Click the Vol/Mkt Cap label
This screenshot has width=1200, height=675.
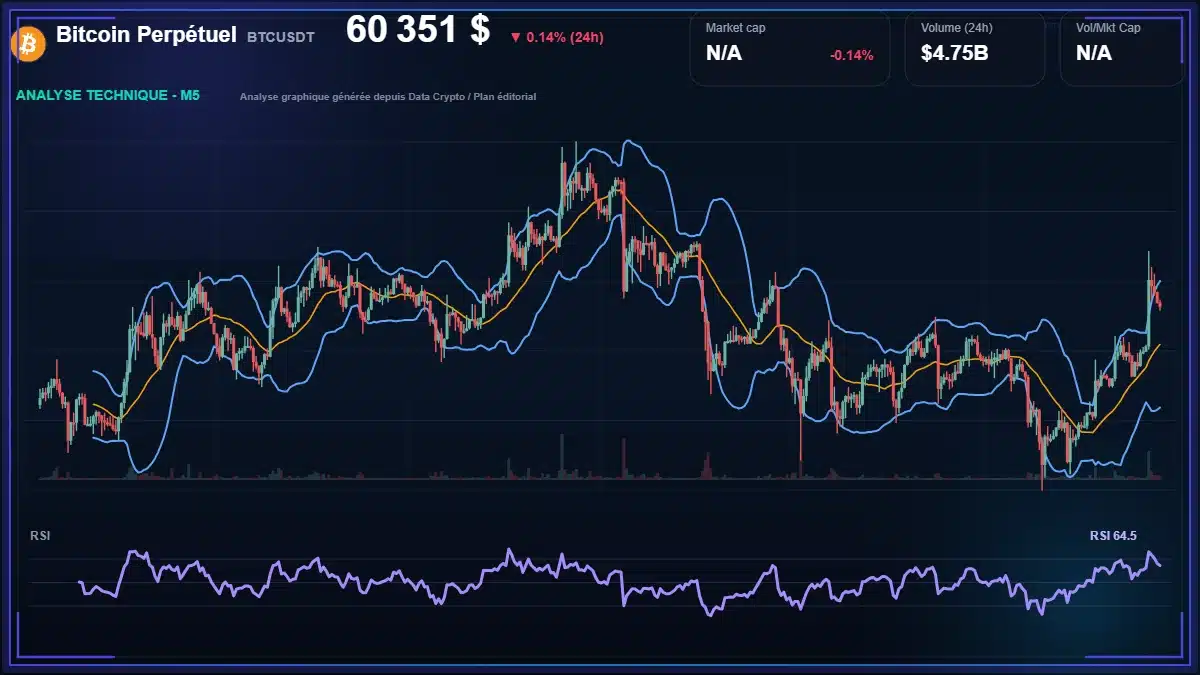(x=1108, y=28)
